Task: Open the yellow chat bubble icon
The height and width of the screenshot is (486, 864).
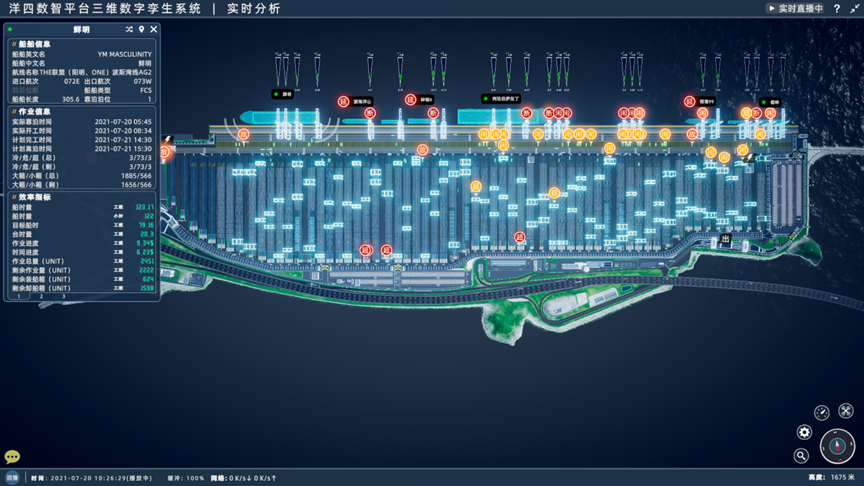Action: pos(12,457)
